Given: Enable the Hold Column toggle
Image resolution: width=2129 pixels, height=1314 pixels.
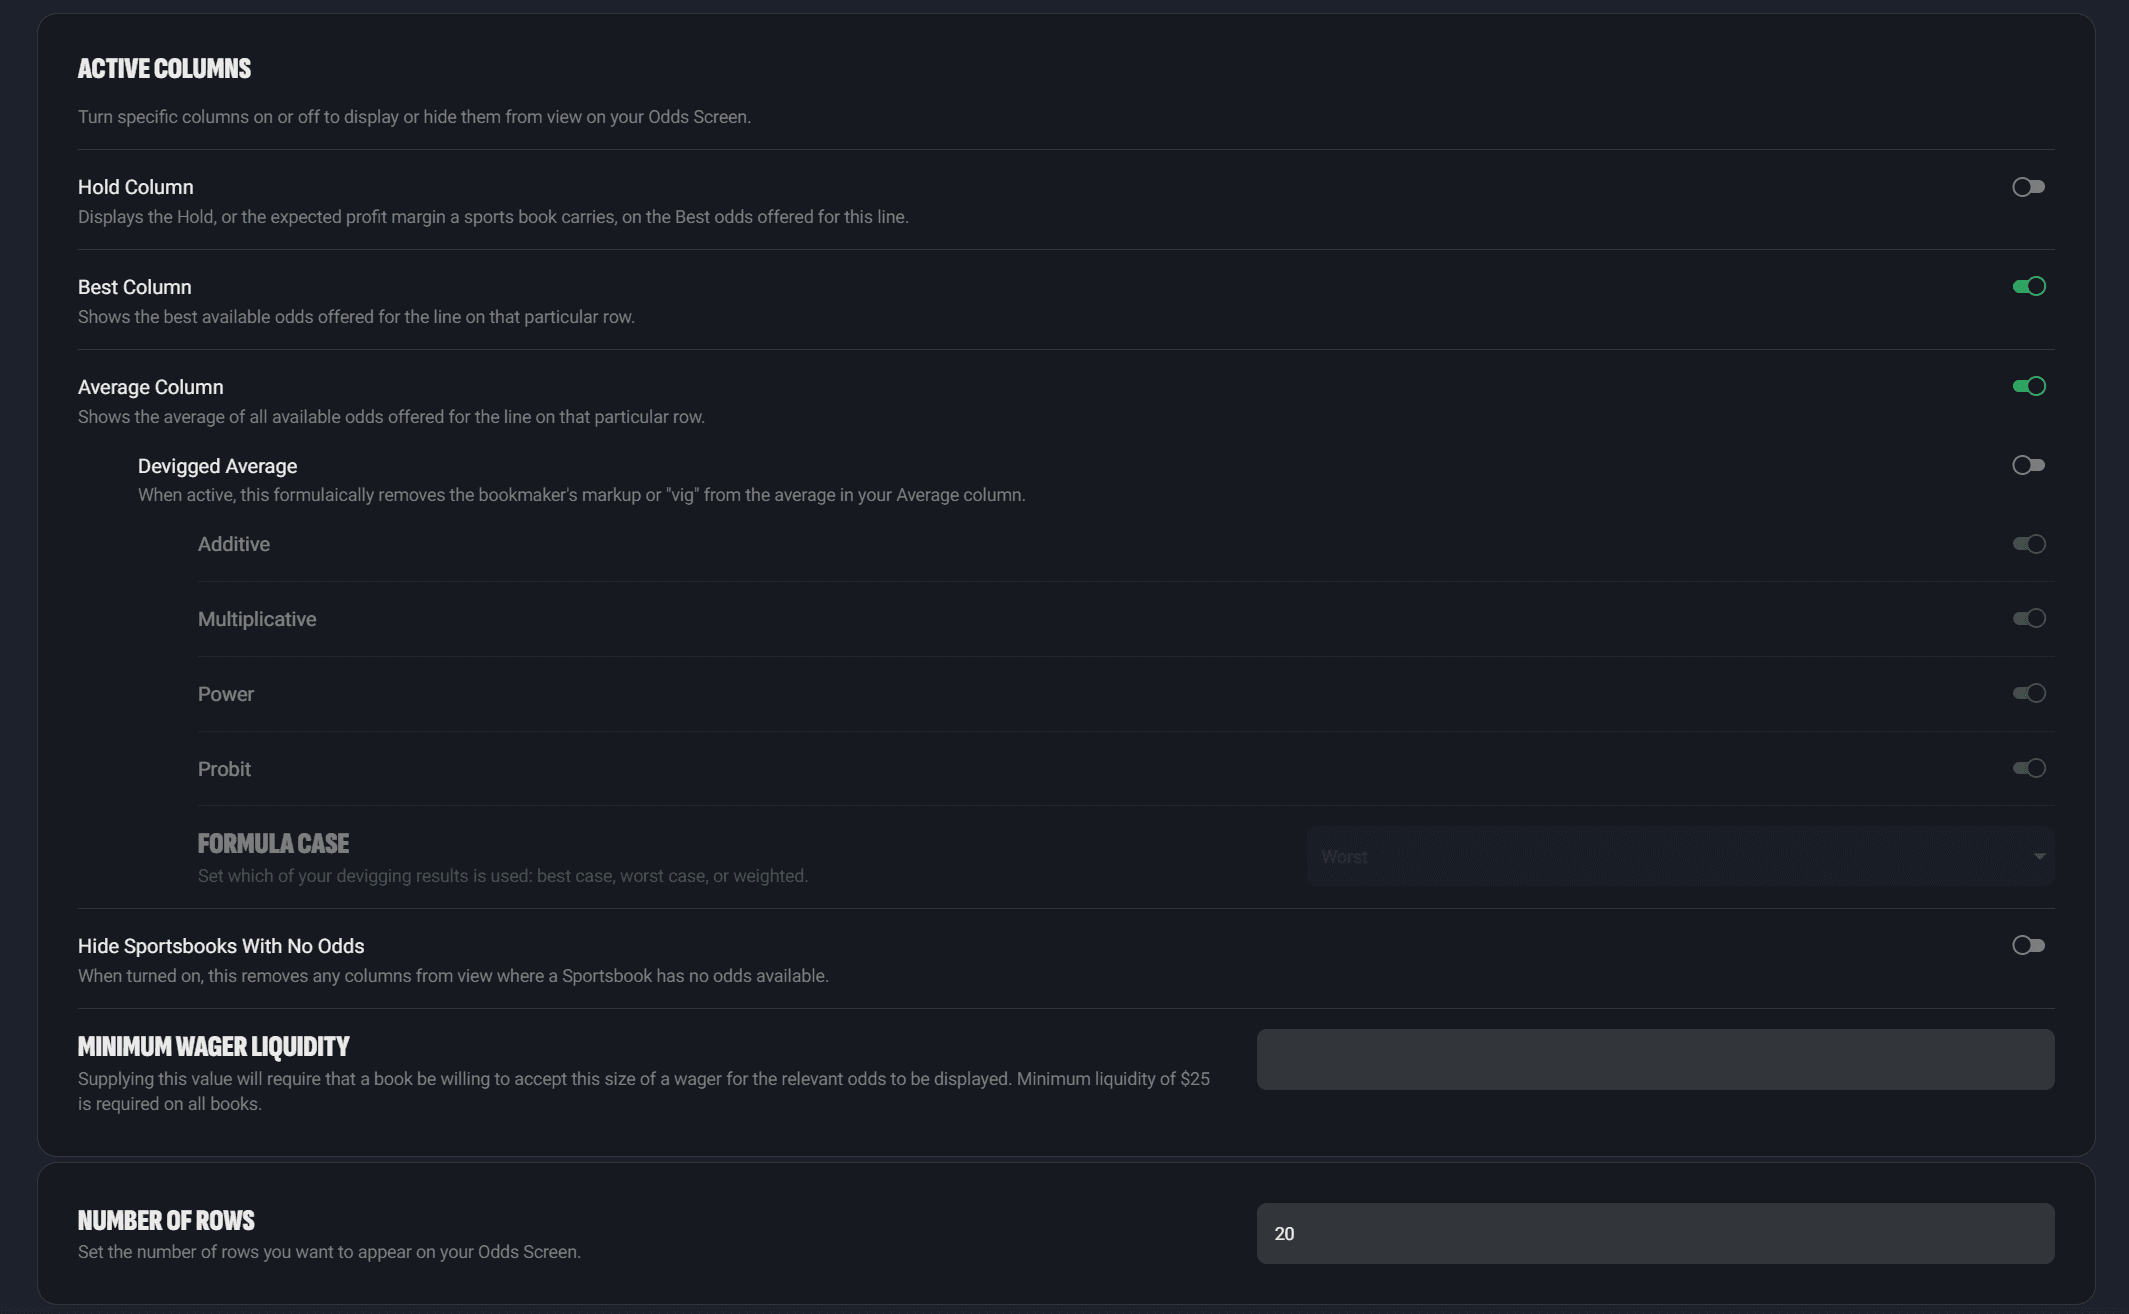Looking at the screenshot, I should pos(2029,187).
